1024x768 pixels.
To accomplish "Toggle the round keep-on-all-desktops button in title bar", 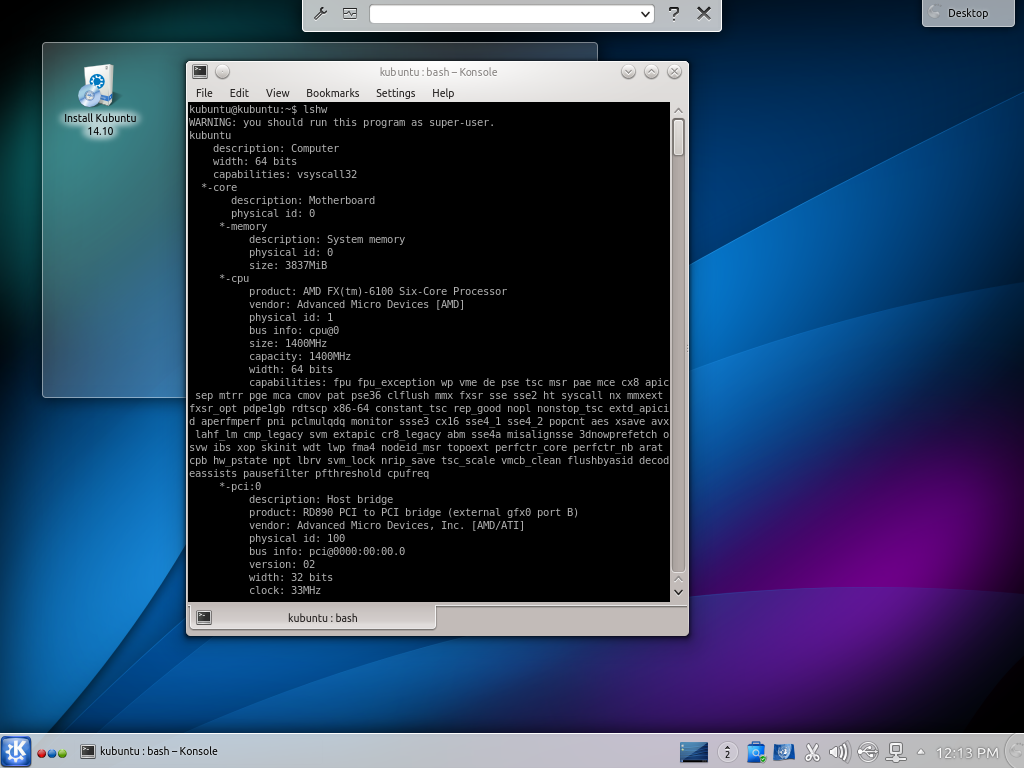I will click(x=223, y=72).
